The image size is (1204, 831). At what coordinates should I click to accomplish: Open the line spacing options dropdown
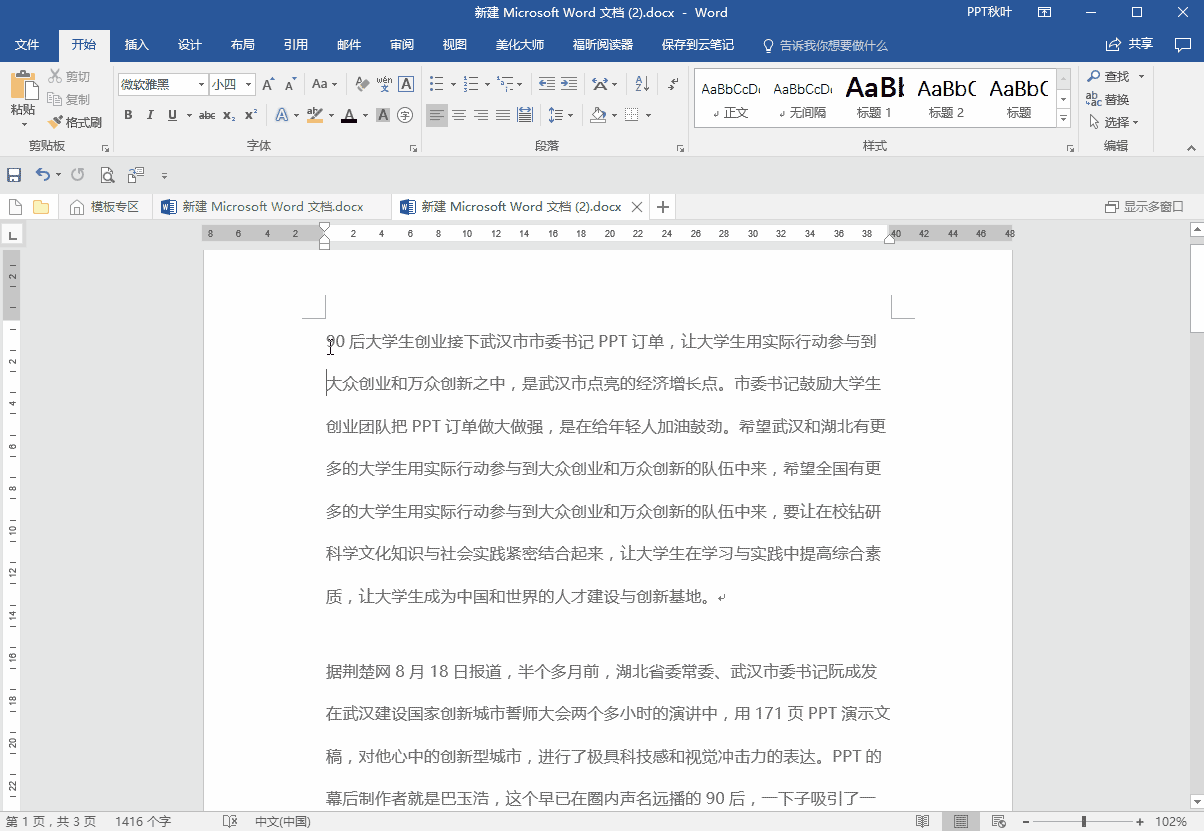pyautogui.click(x=568, y=115)
